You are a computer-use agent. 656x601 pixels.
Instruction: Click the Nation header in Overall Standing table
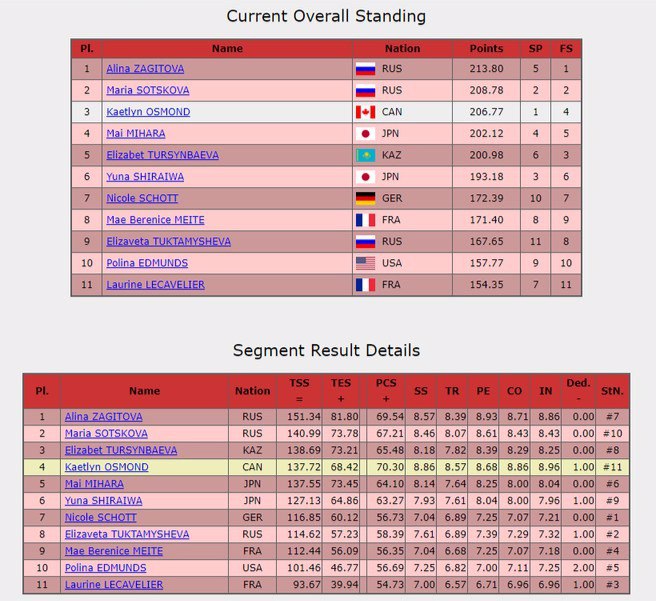[x=402, y=48]
